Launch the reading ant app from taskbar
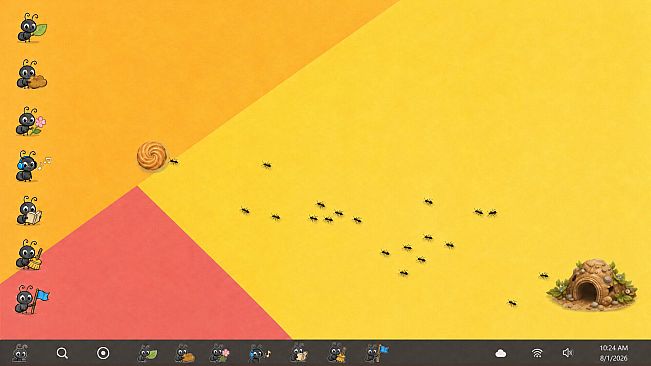The width and height of the screenshot is (651, 366). pyautogui.click(x=299, y=353)
